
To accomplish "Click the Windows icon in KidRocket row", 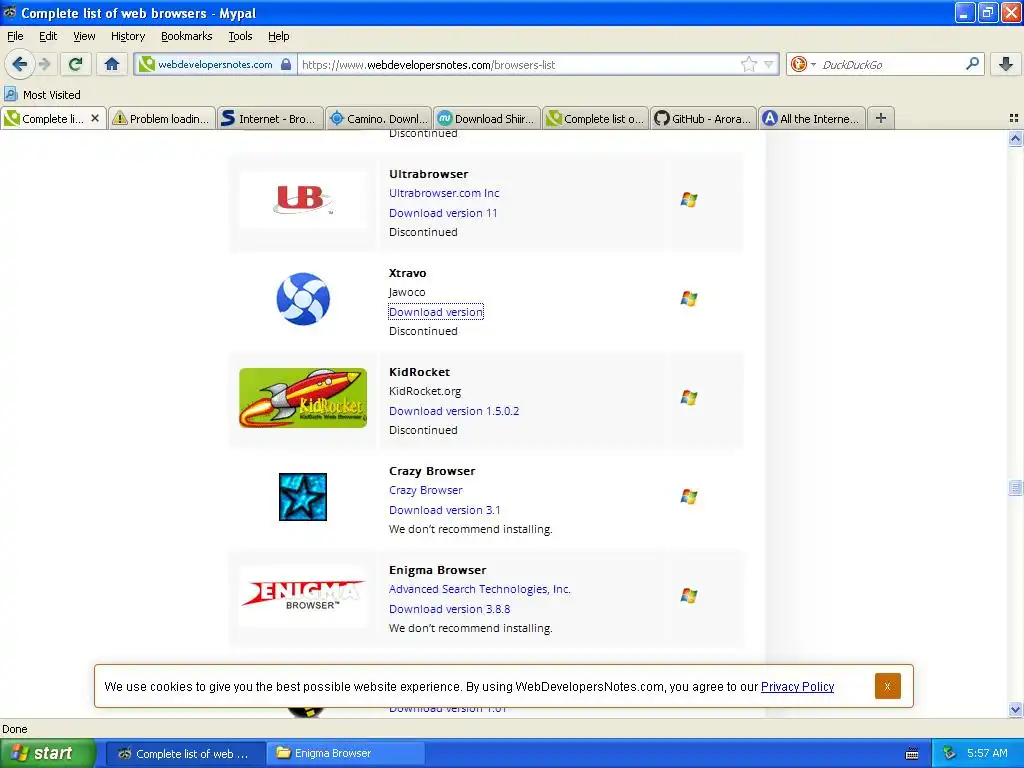I will click(x=688, y=398).
